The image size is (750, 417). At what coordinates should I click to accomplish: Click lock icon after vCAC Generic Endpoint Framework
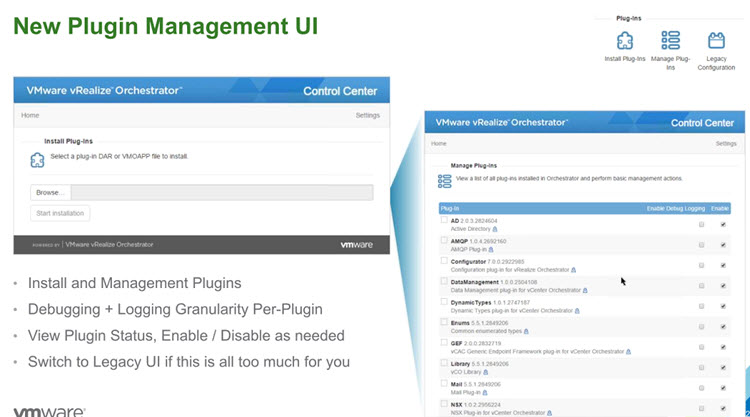[629, 352]
